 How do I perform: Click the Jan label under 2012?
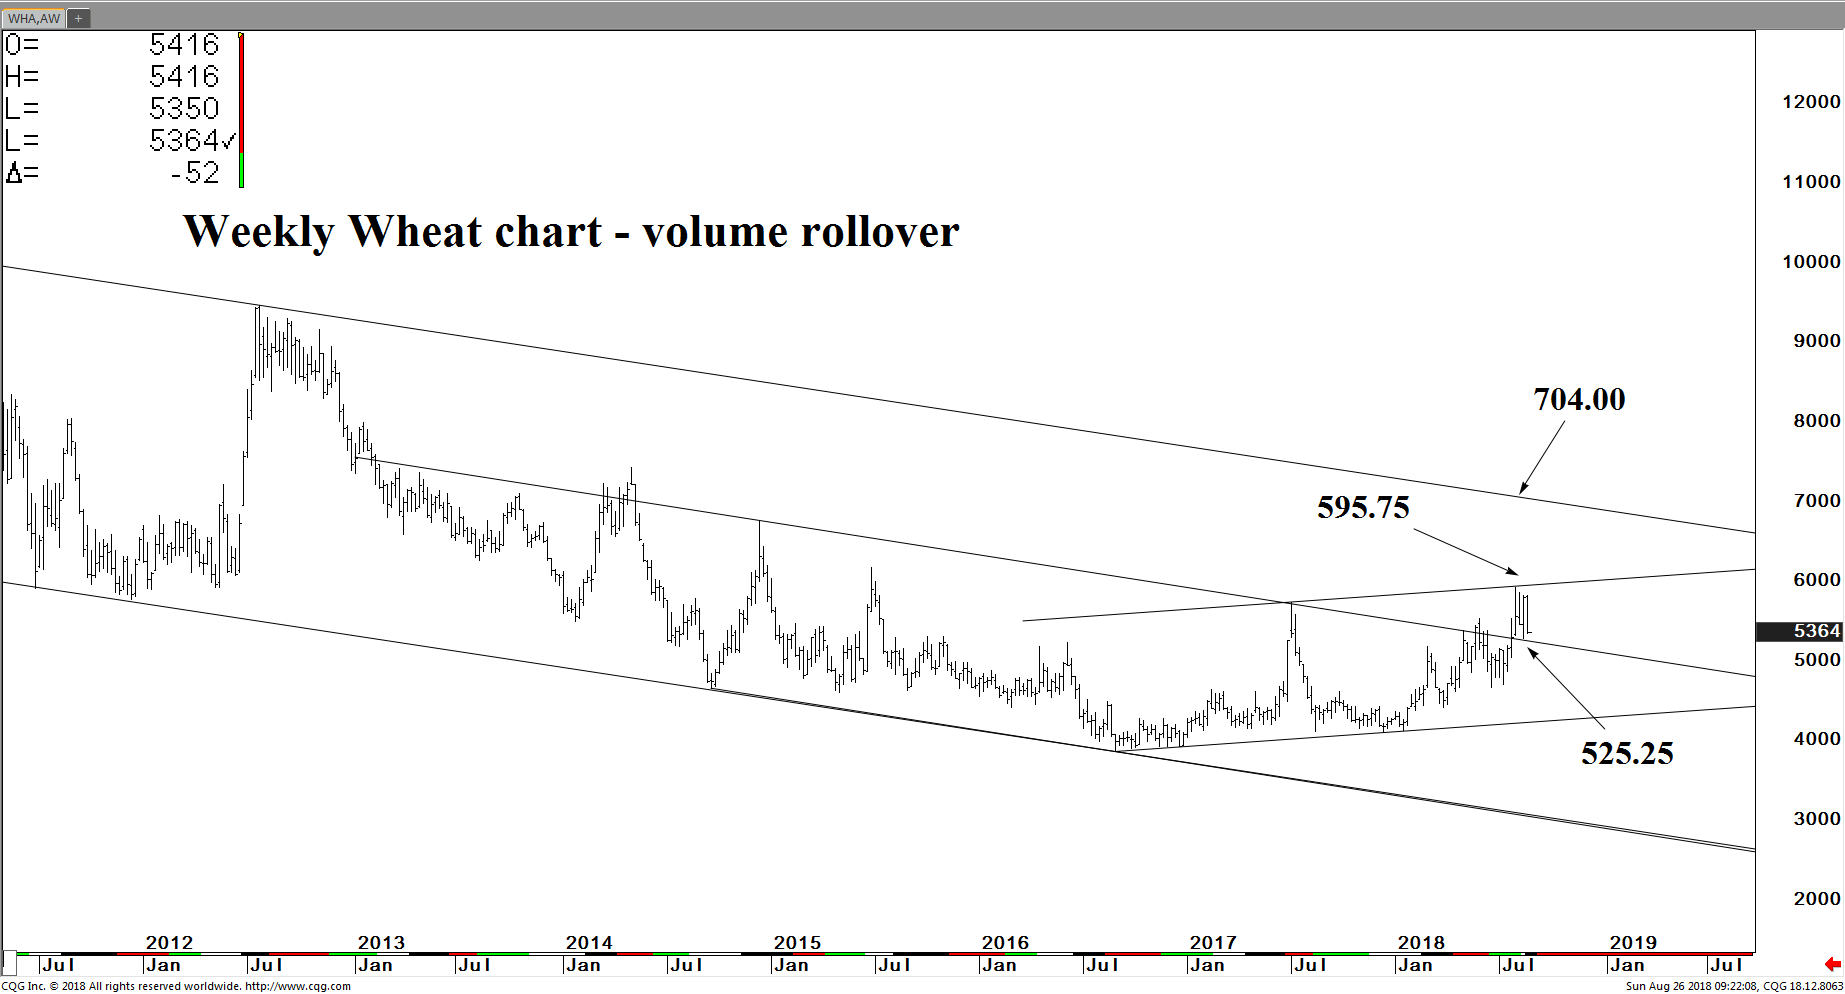pyautogui.click(x=163, y=966)
